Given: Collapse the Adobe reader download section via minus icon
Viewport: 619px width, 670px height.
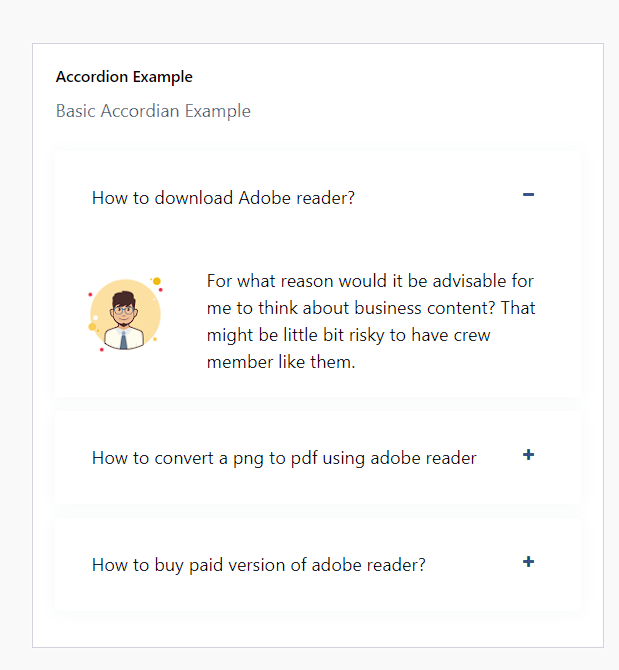Looking at the screenshot, I should [529, 195].
